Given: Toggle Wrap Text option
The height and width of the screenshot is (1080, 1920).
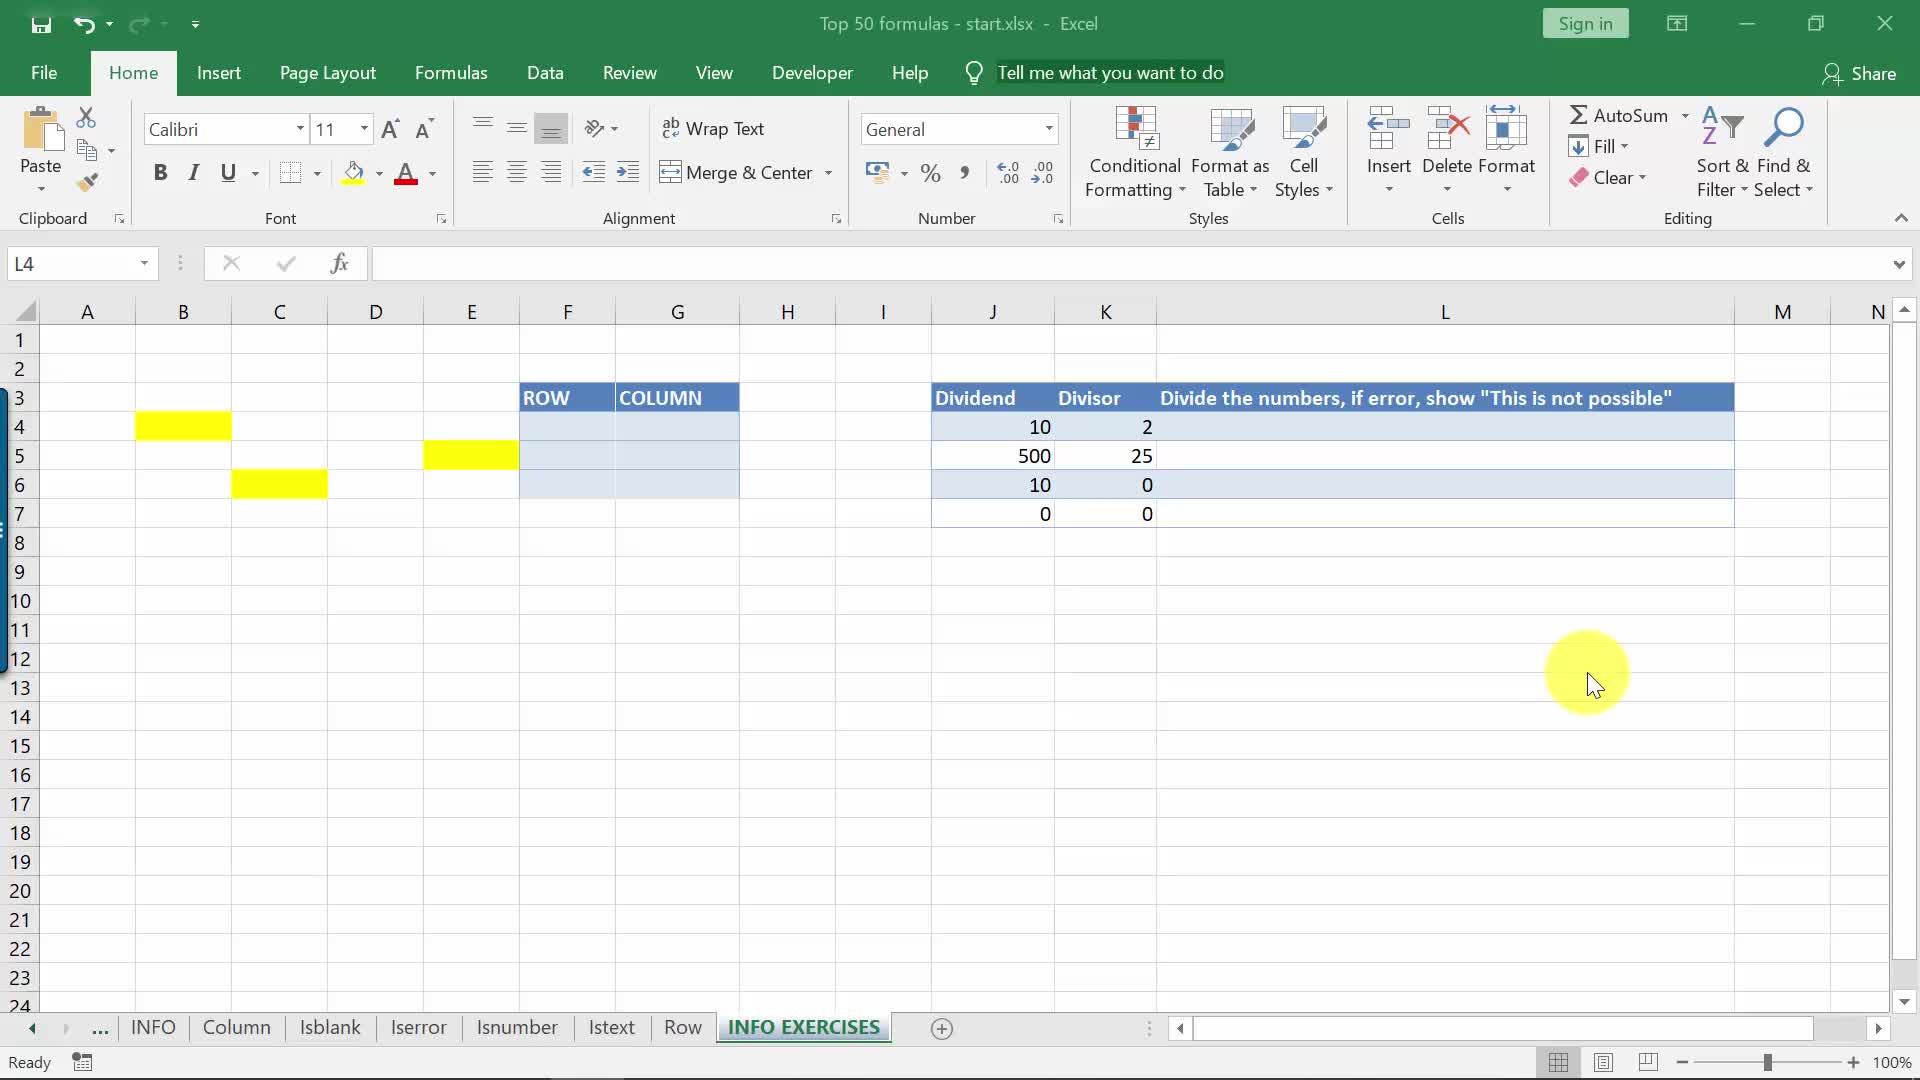Looking at the screenshot, I should click(x=713, y=129).
